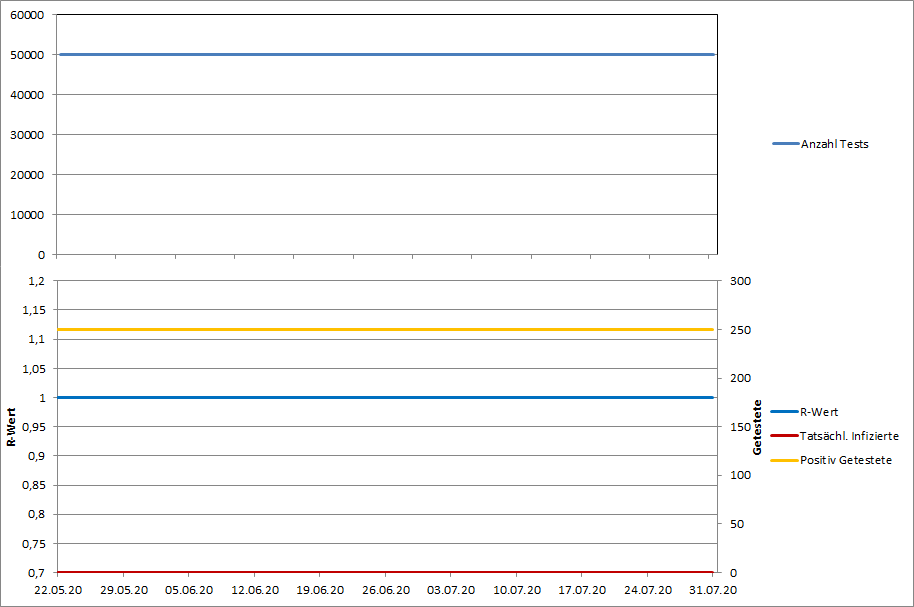Select the Tatsächl. Infizierte legend label
914x607 pixels.
848,436
